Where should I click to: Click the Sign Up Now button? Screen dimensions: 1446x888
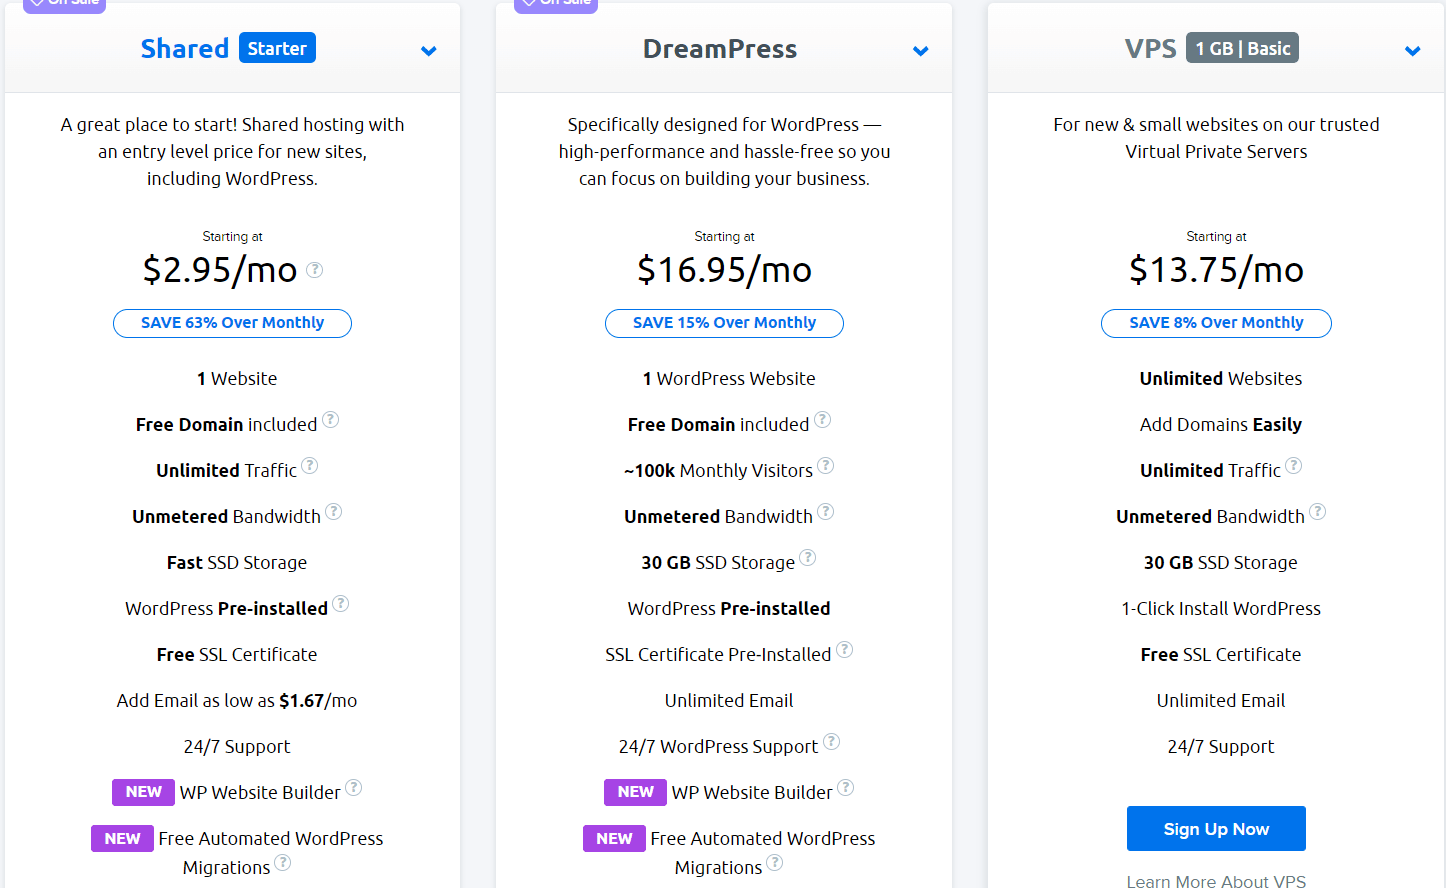pyautogui.click(x=1216, y=828)
